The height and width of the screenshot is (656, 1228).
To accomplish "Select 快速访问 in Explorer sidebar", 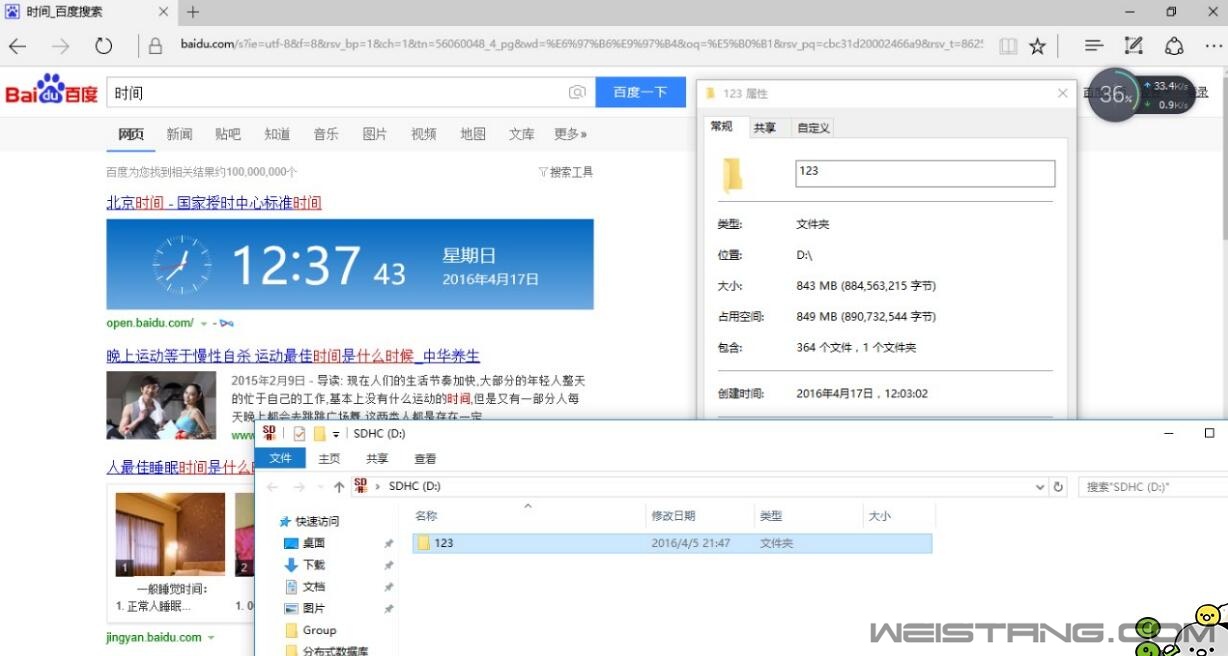I will 309,521.
